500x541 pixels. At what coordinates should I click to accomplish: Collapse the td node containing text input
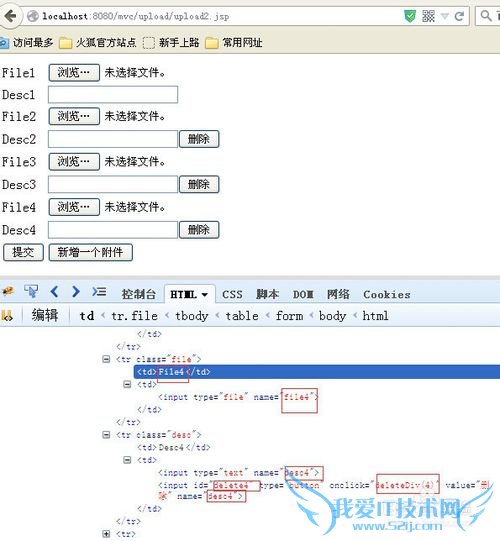pos(127,460)
